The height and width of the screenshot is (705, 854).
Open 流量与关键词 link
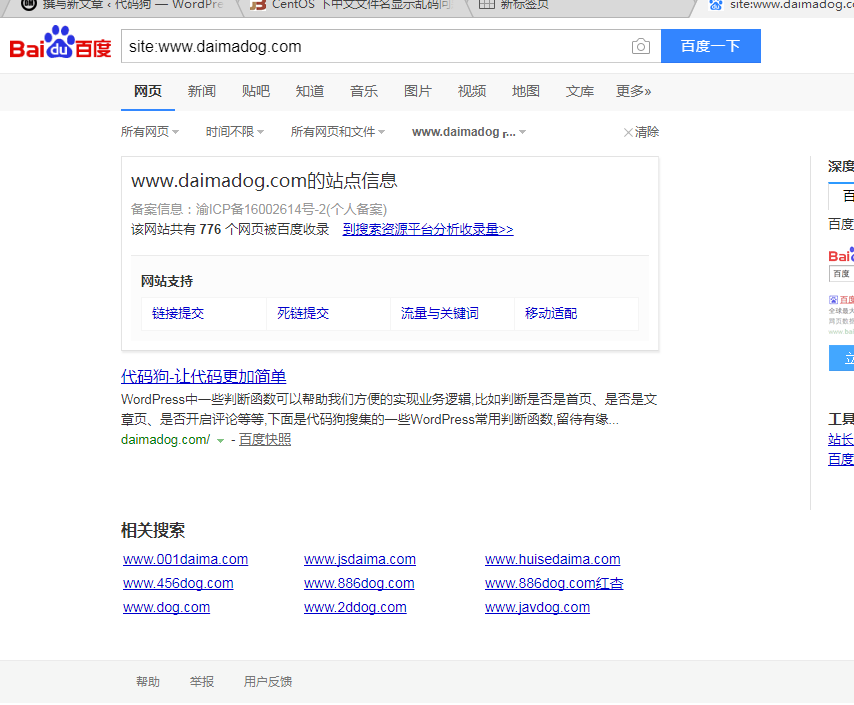click(440, 313)
